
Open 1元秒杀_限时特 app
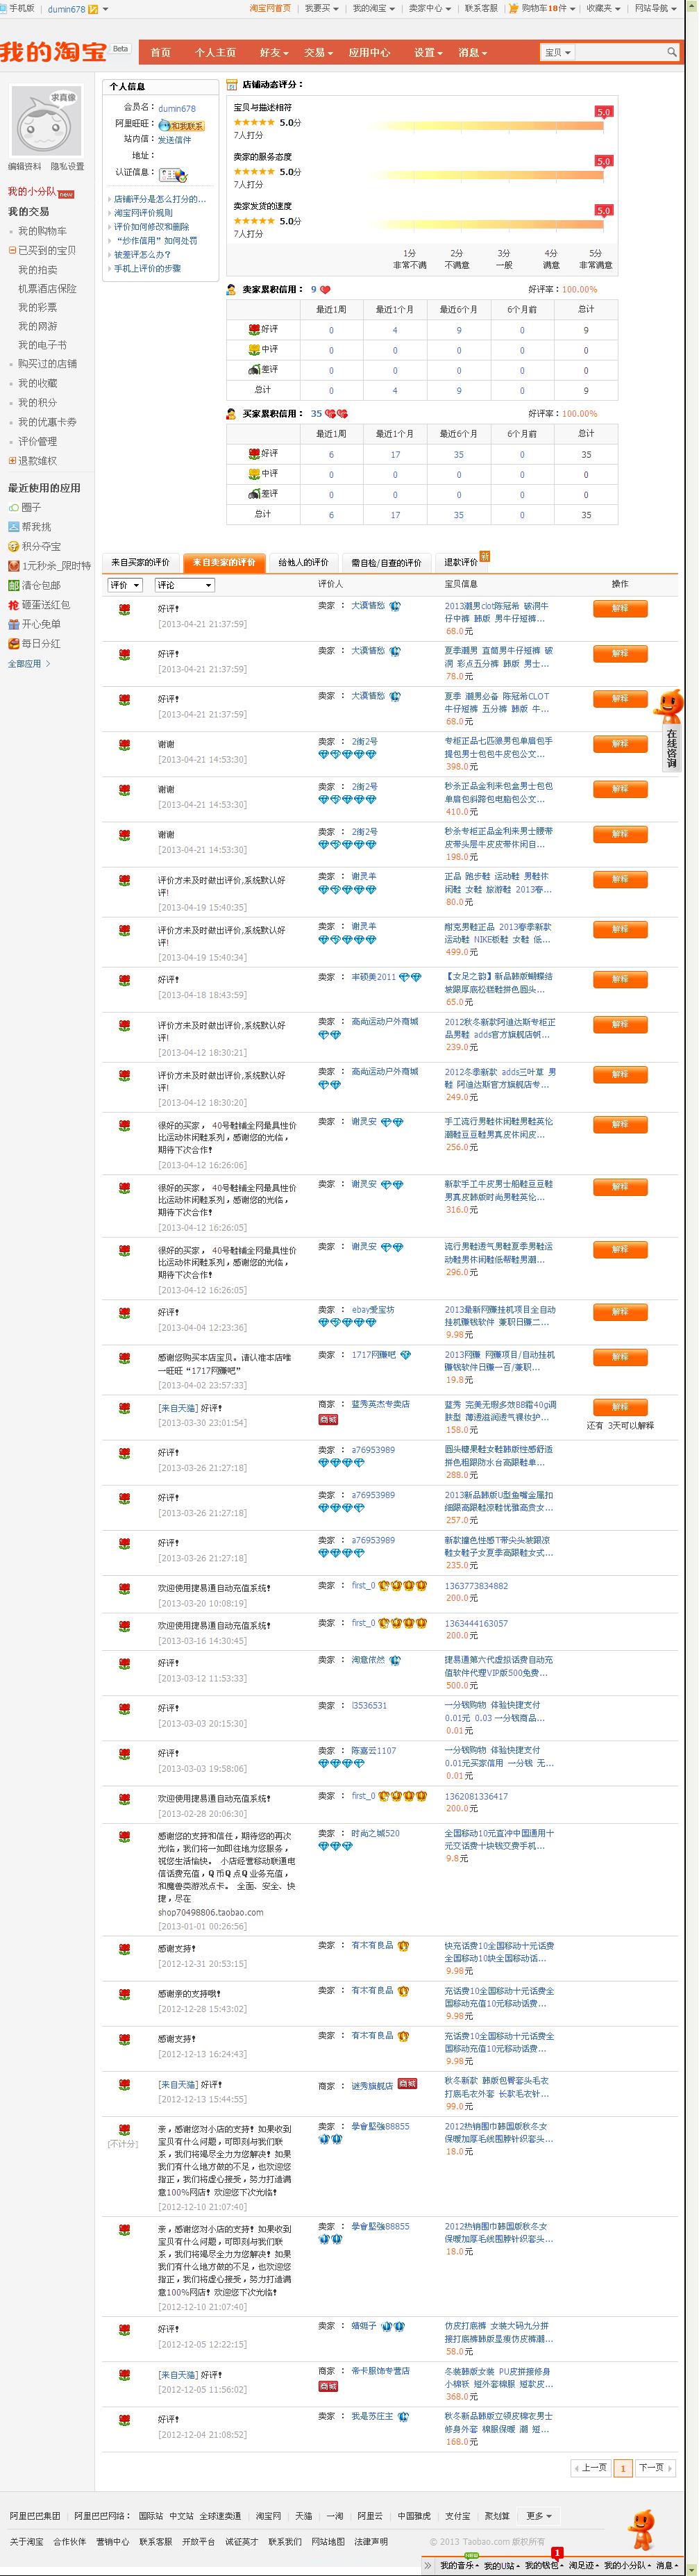[x=49, y=566]
